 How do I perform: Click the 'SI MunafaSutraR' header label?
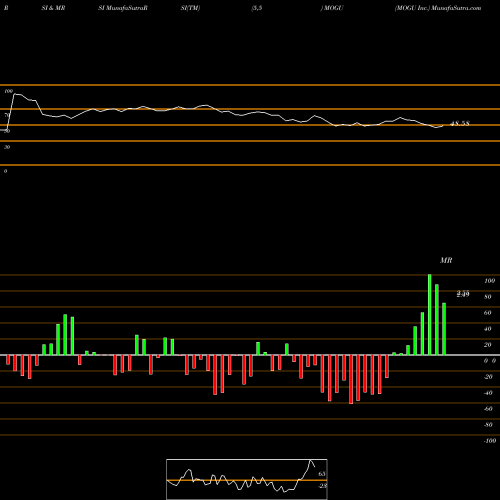tap(123, 8)
